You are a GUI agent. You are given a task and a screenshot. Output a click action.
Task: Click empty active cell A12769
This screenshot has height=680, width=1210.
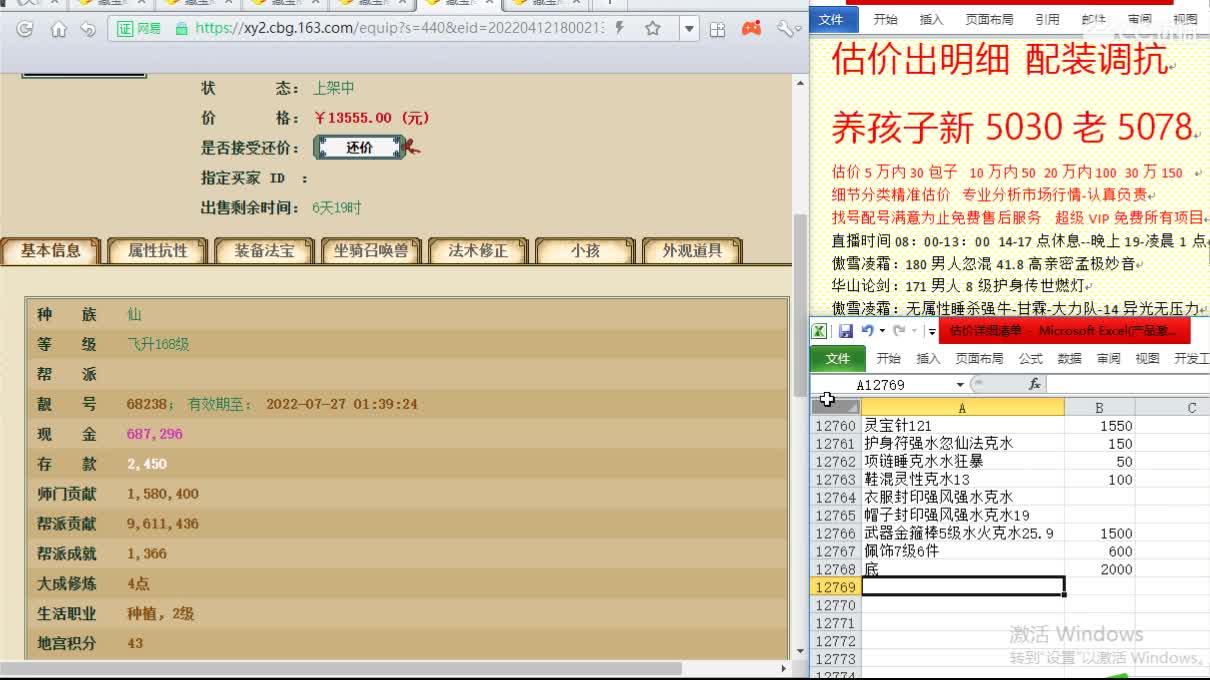tap(962, 587)
